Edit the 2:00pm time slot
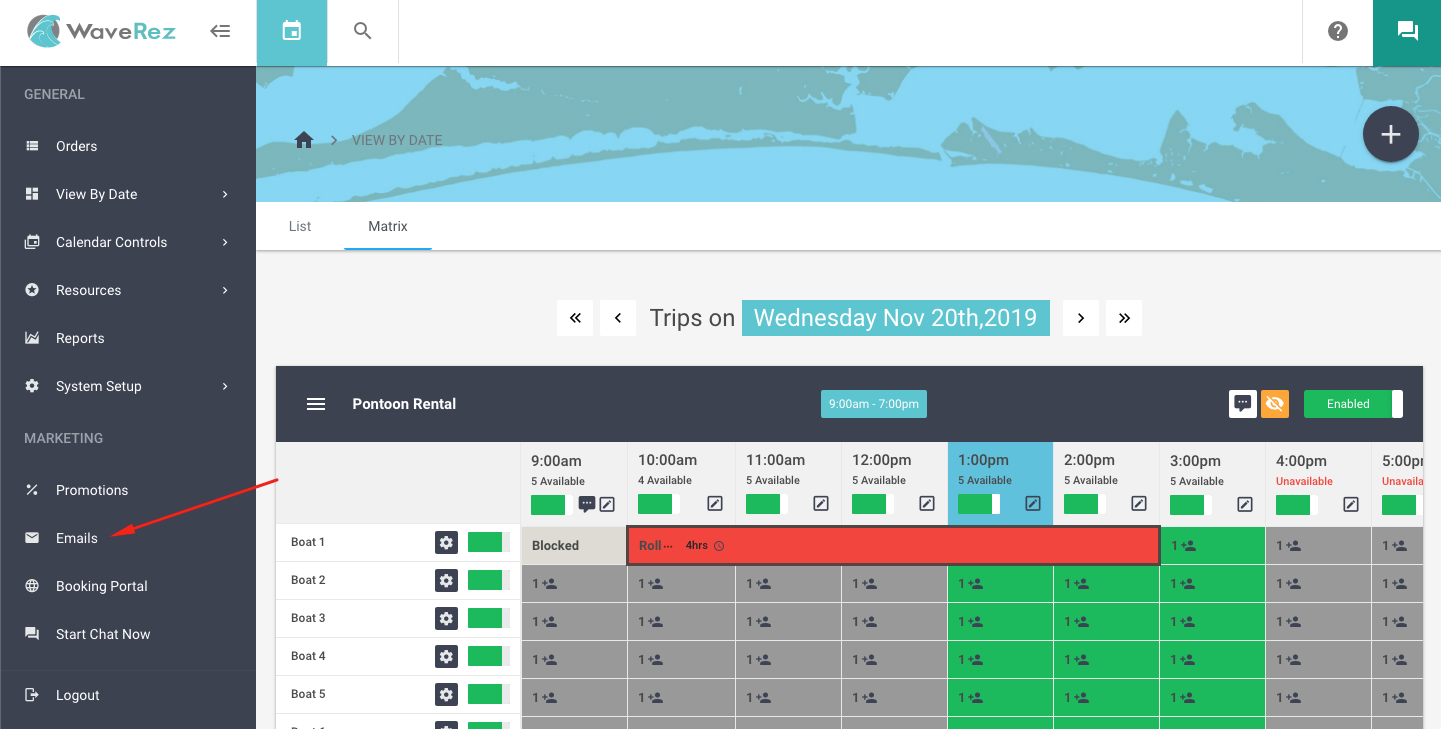 click(x=1139, y=504)
